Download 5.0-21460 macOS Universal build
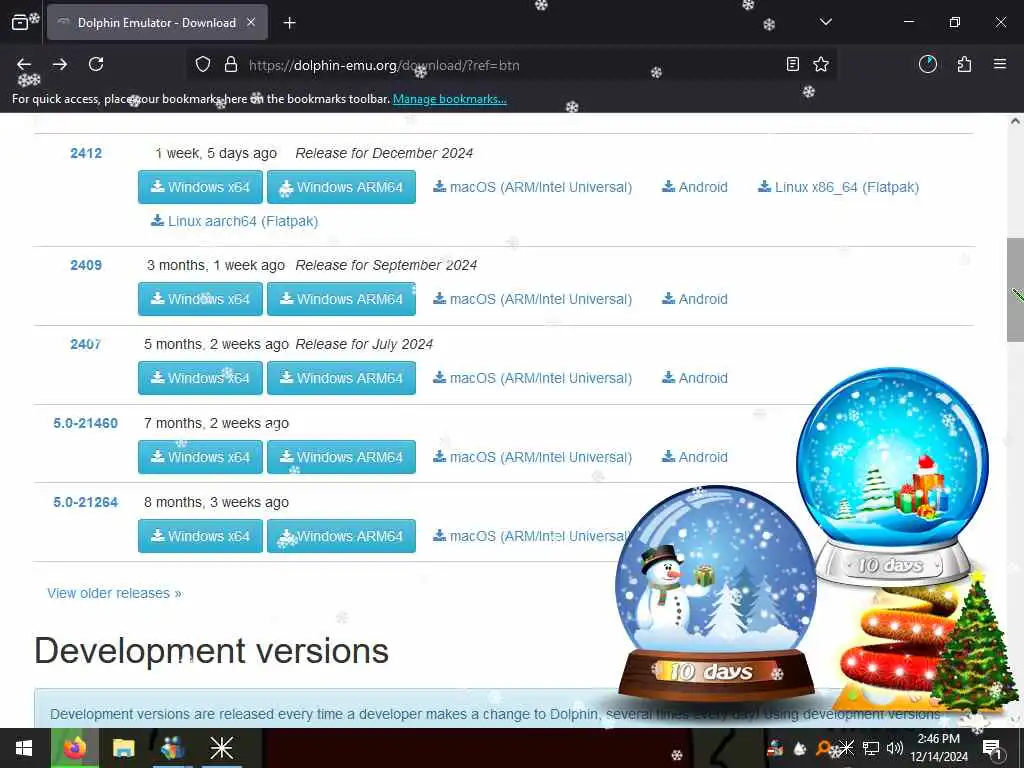Image resolution: width=1024 pixels, height=768 pixels. [532, 457]
